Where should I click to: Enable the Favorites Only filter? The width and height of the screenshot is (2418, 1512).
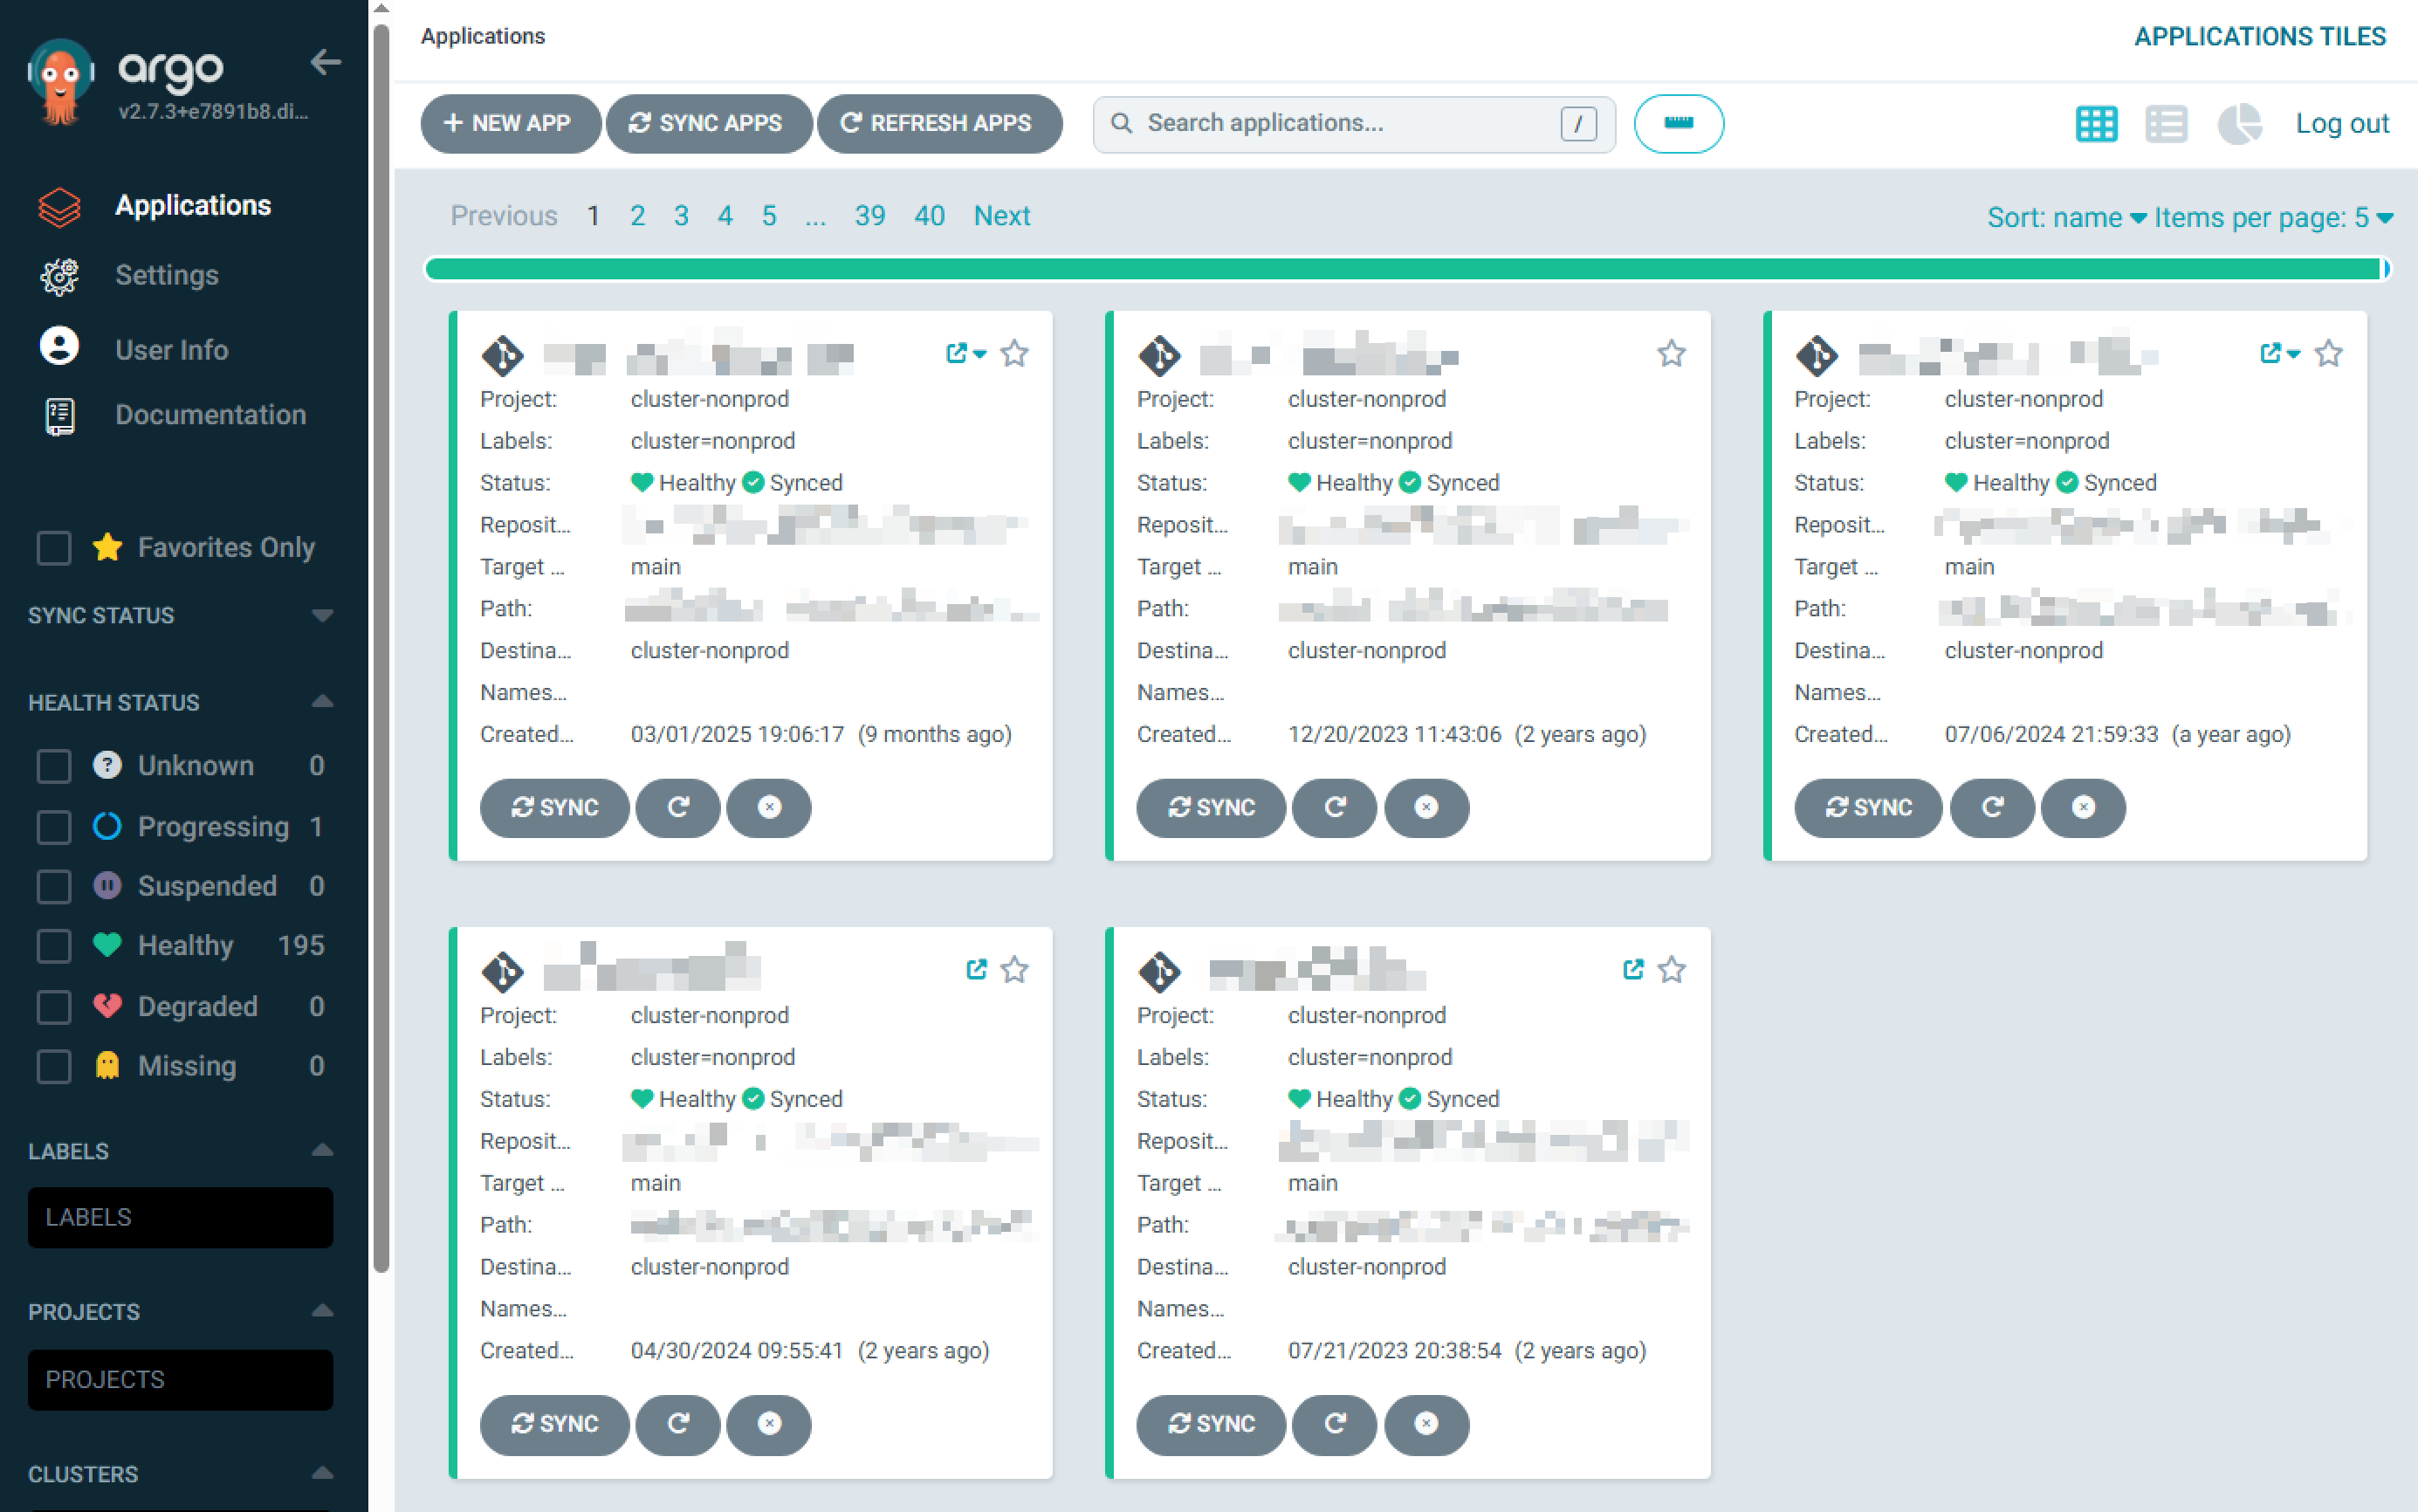pyautogui.click(x=53, y=548)
